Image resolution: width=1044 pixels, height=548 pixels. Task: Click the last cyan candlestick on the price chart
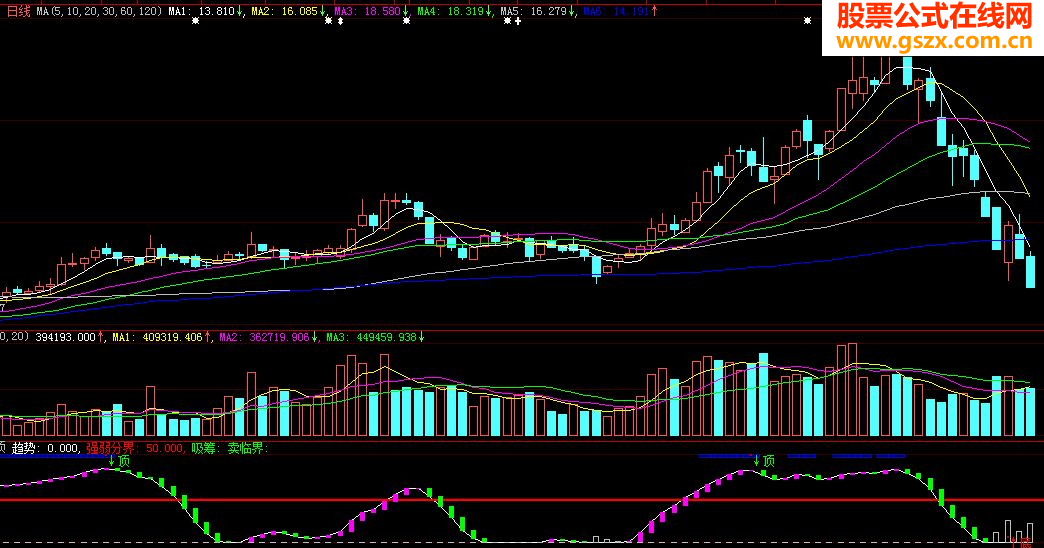point(1030,271)
